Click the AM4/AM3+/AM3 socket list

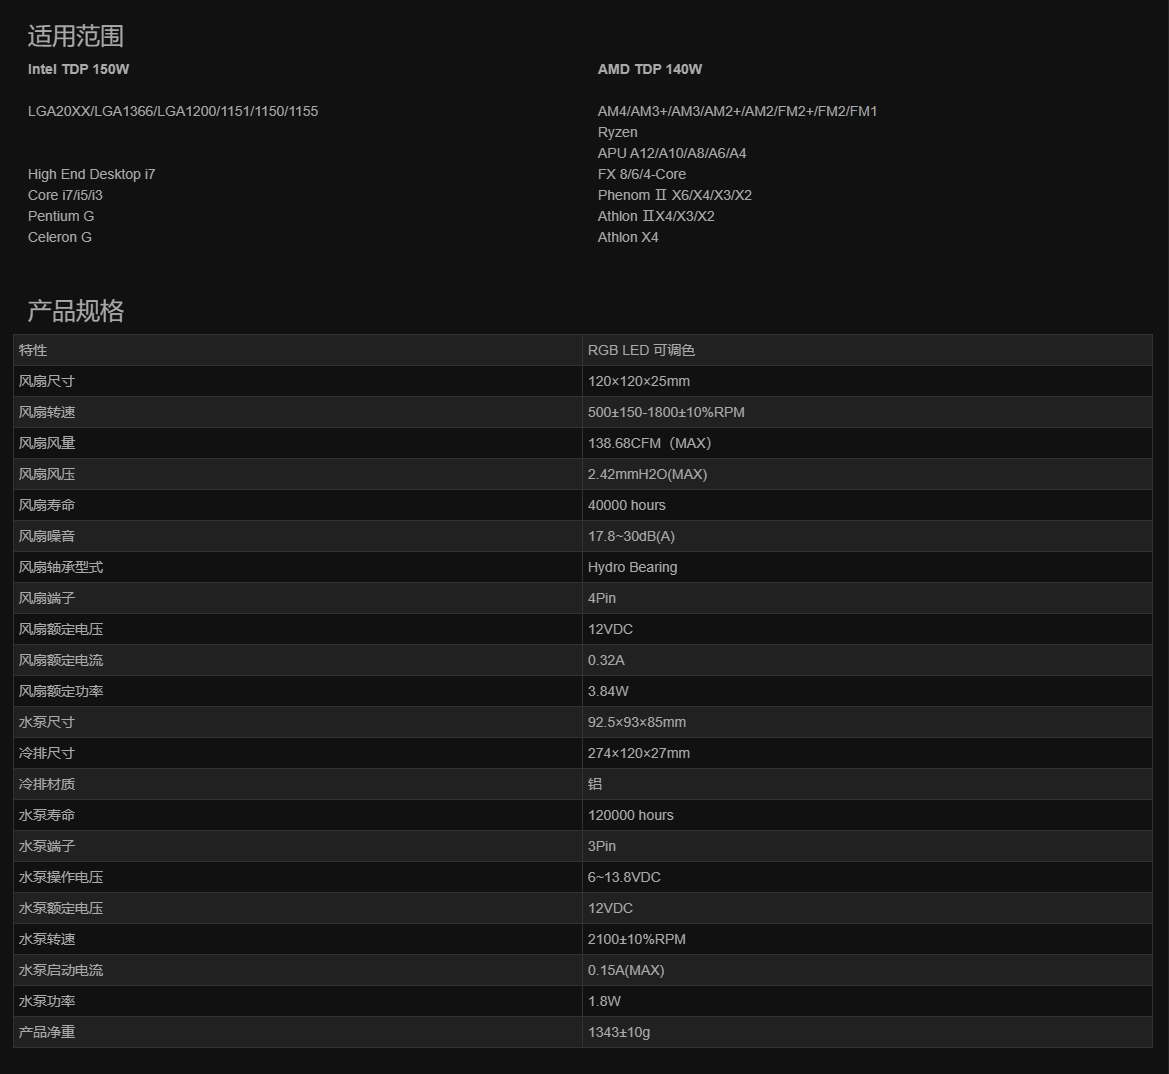click(737, 111)
